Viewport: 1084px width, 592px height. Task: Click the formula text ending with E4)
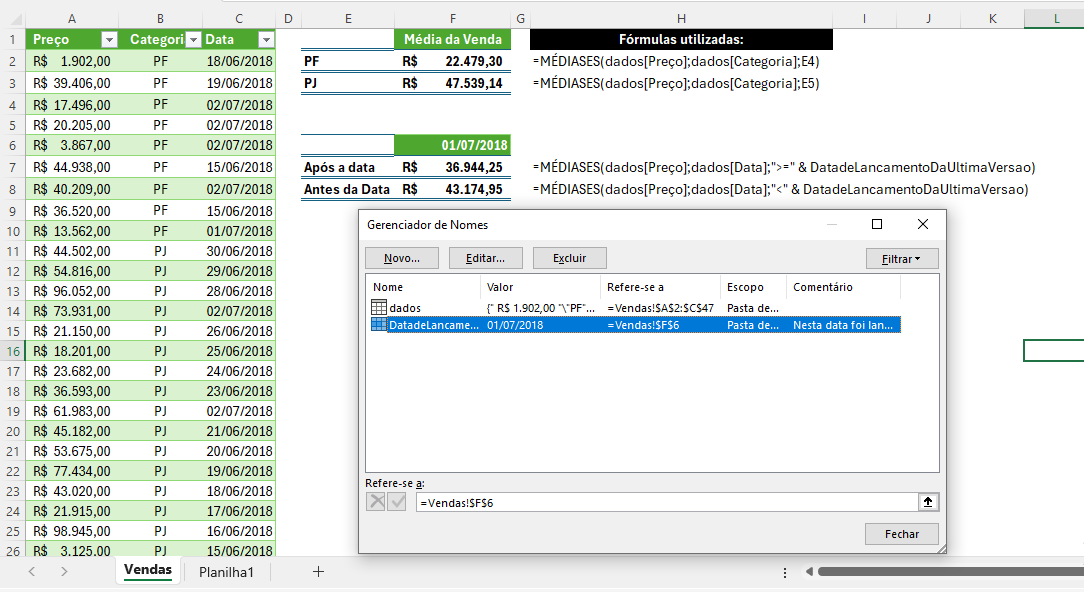click(x=675, y=62)
